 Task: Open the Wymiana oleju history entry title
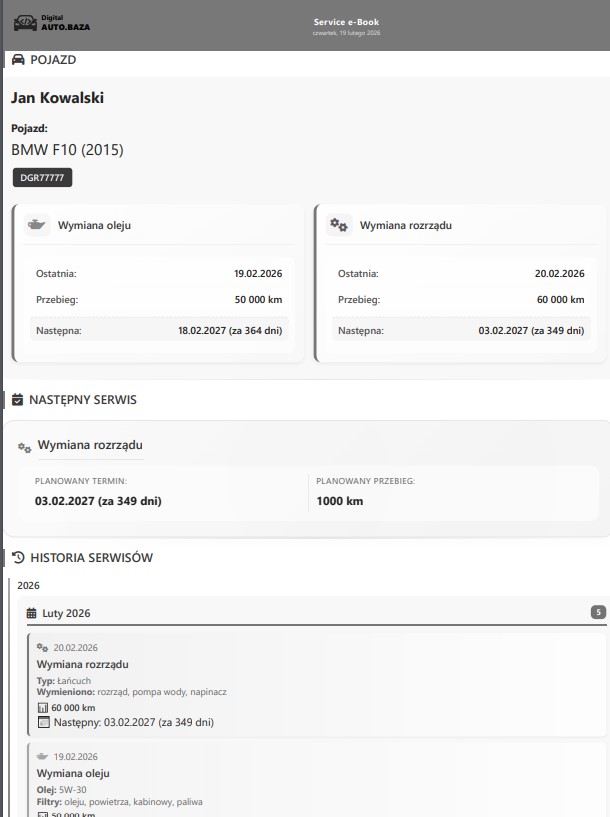(x=73, y=773)
